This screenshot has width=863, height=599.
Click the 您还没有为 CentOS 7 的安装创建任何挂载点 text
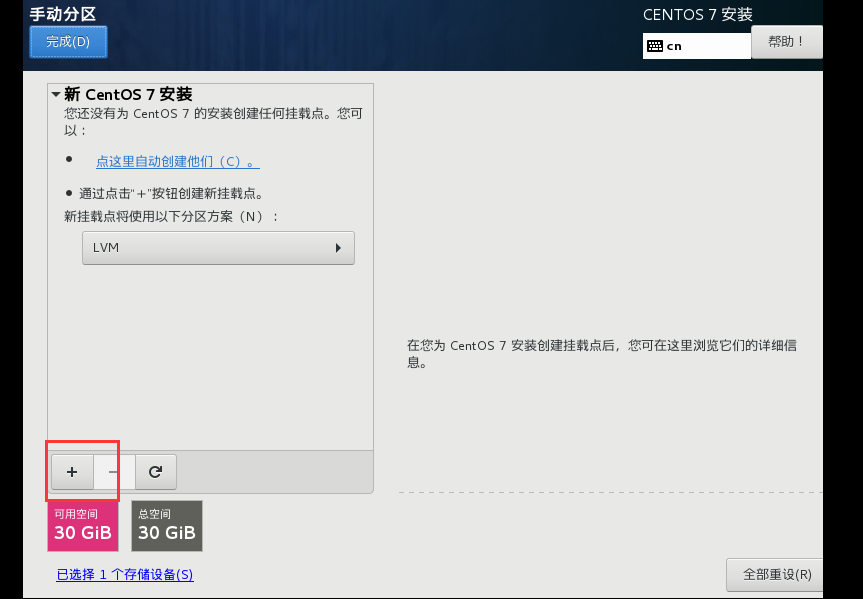tap(214, 122)
